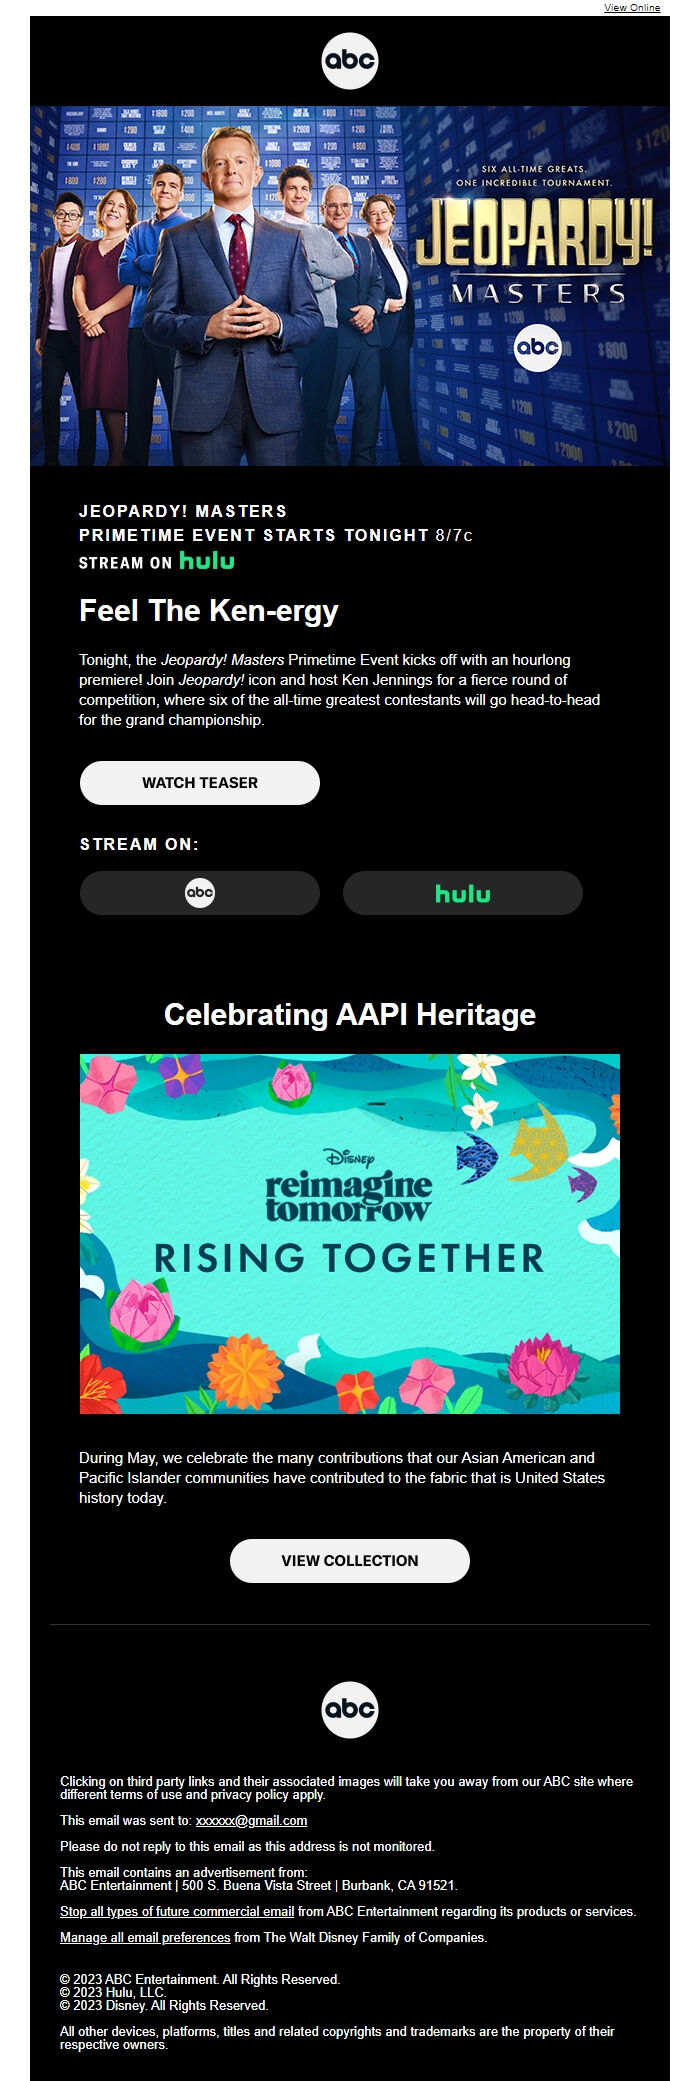The height and width of the screenshot is (2081, 700).
Task: Click the Feel The Ken-ergy headline
Action: point(209,611)
